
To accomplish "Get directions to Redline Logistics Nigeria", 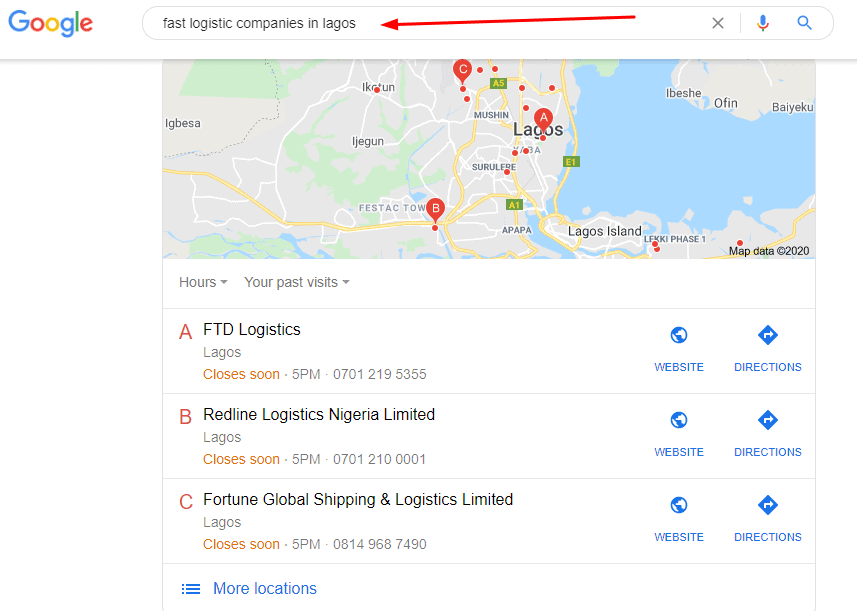I will click(x=768, y=421).
